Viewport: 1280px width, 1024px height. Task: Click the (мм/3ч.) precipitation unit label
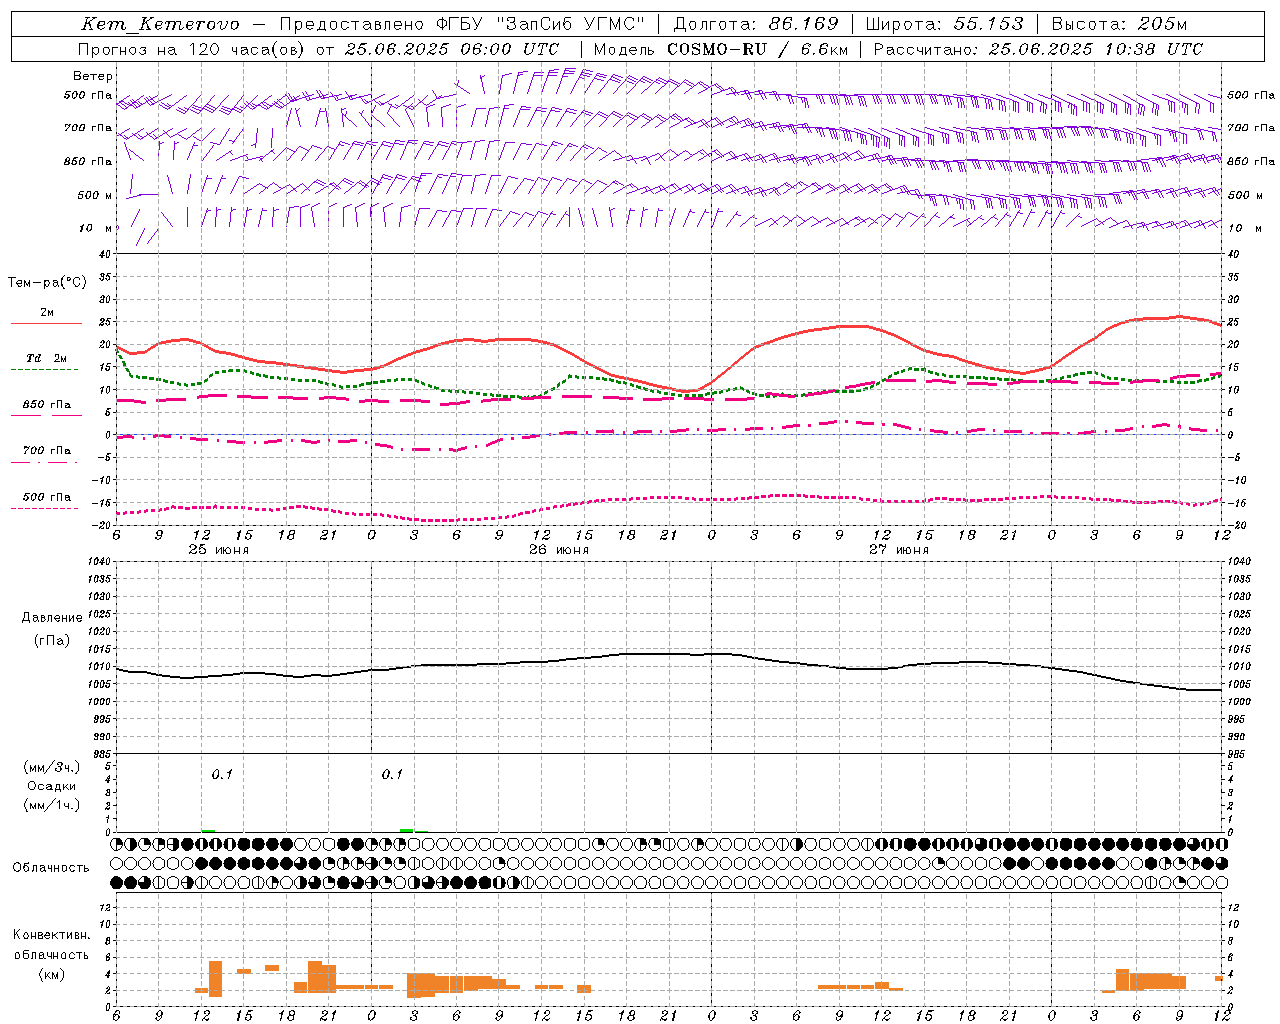pyautogui.click(x=52, y=767)
